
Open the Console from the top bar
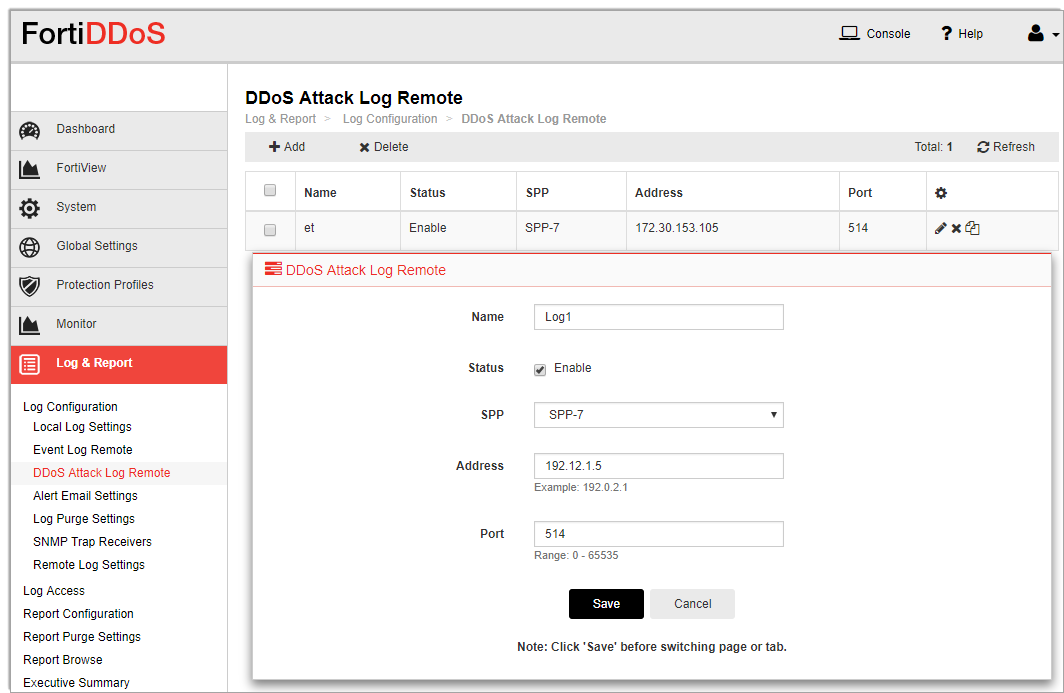(874, 33)
